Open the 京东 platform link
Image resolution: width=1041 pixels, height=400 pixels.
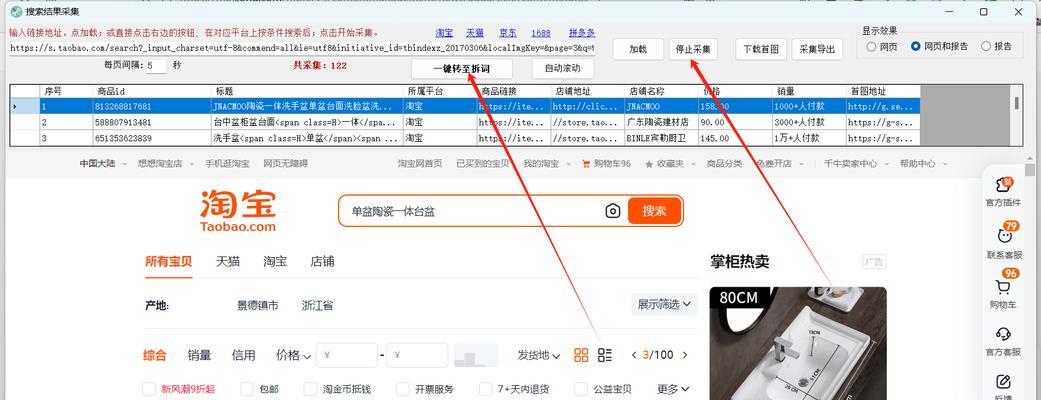[x=508, y=33]
